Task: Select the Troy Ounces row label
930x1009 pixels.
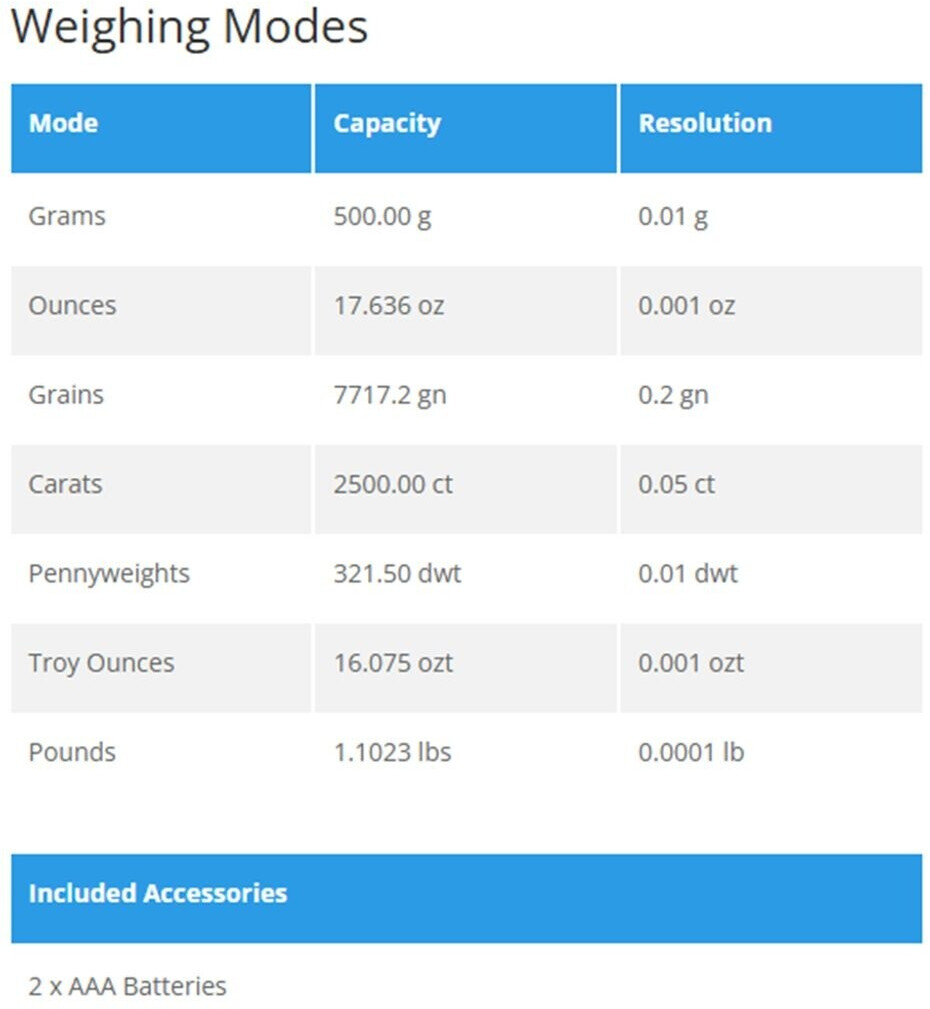Action: (x=101, y=663)
